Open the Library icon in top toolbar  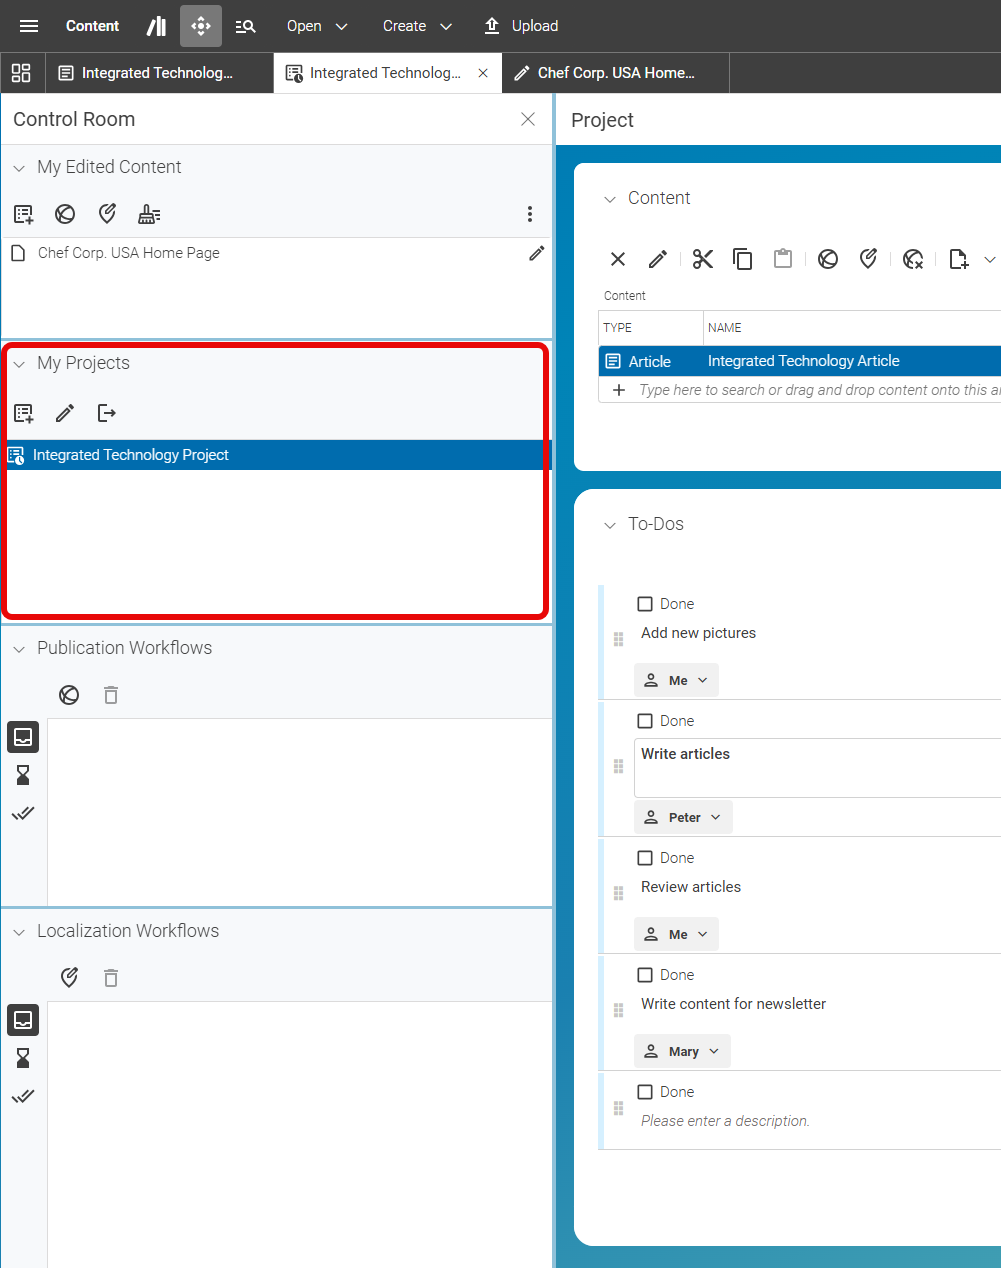click(x=157, y=26)
